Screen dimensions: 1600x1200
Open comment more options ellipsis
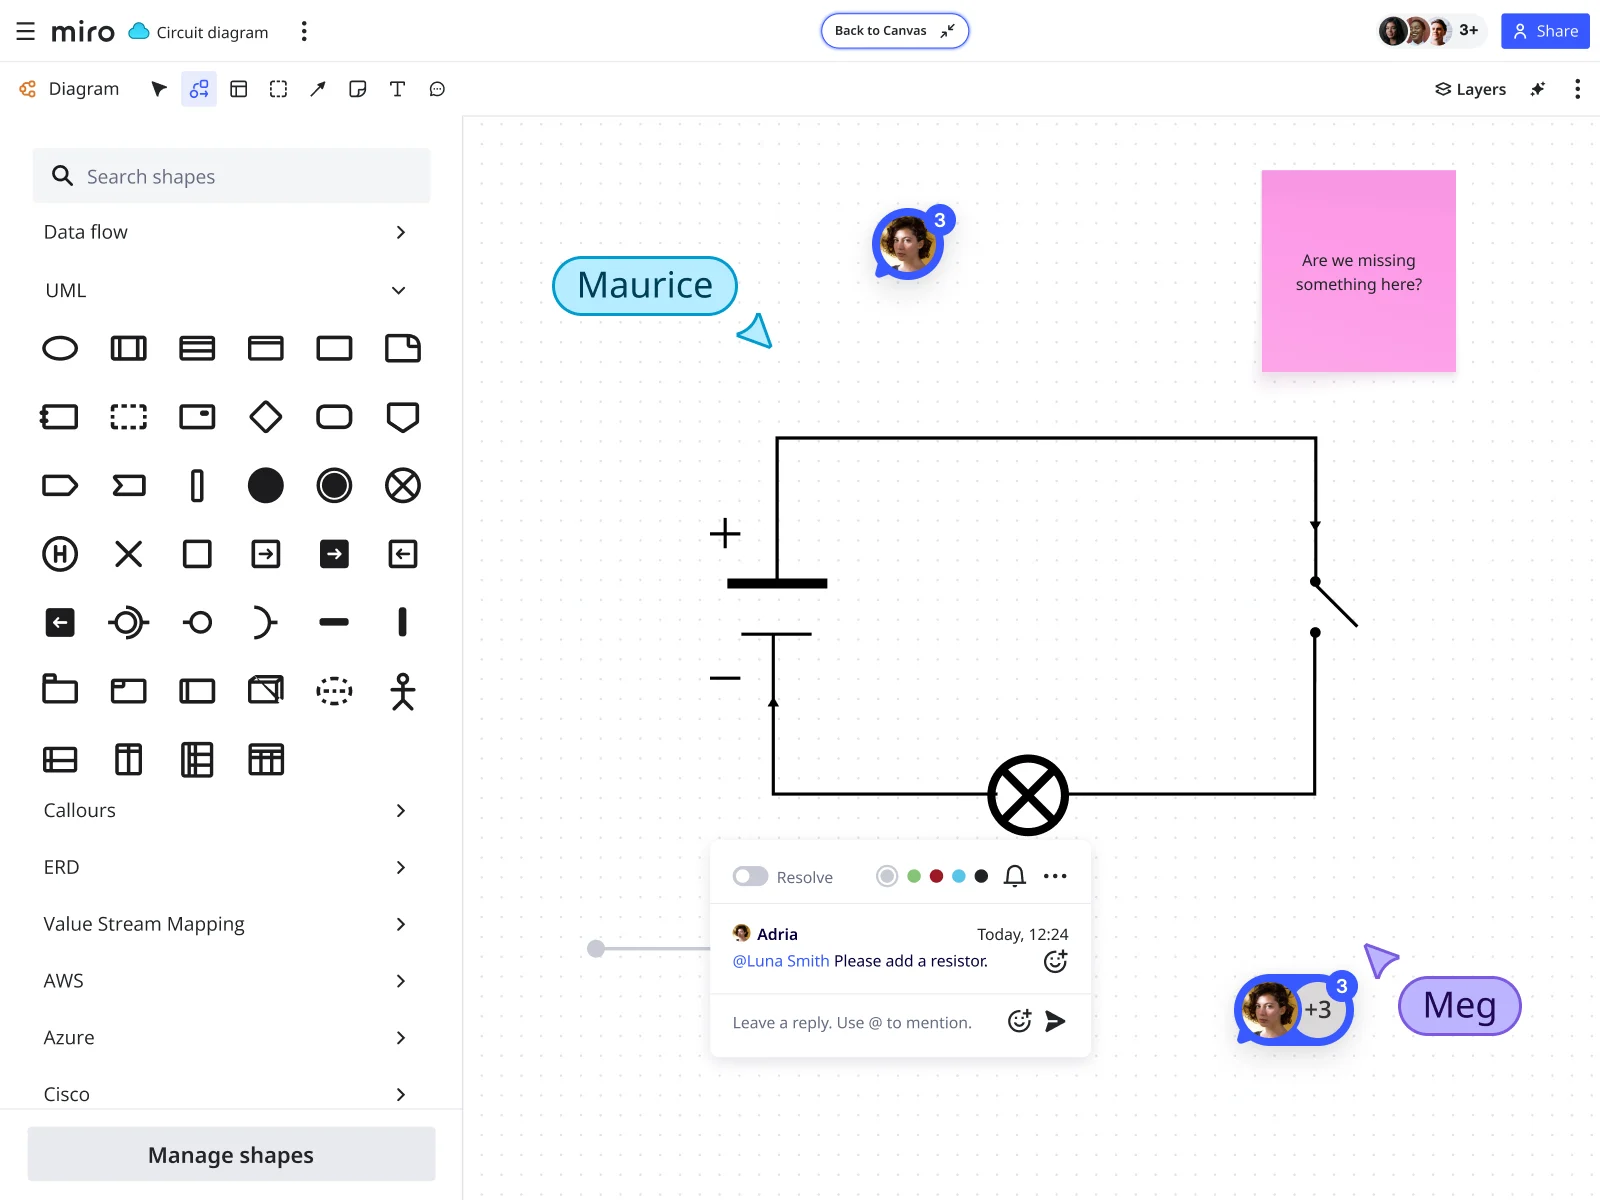pos(1055,877)
